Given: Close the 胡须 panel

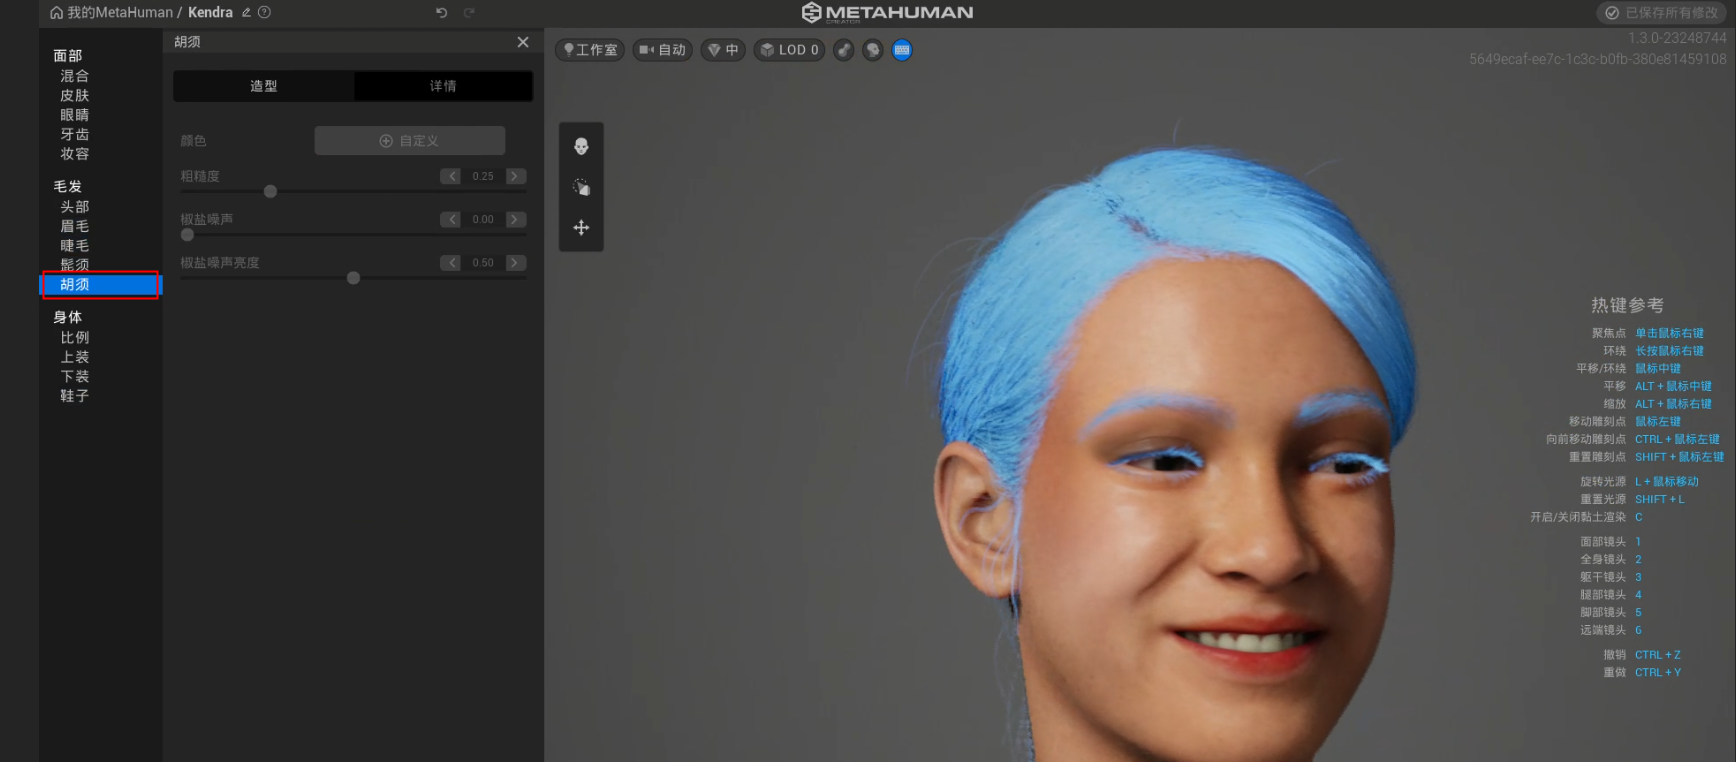Looking at the screenshot, I should pos(523,42).
